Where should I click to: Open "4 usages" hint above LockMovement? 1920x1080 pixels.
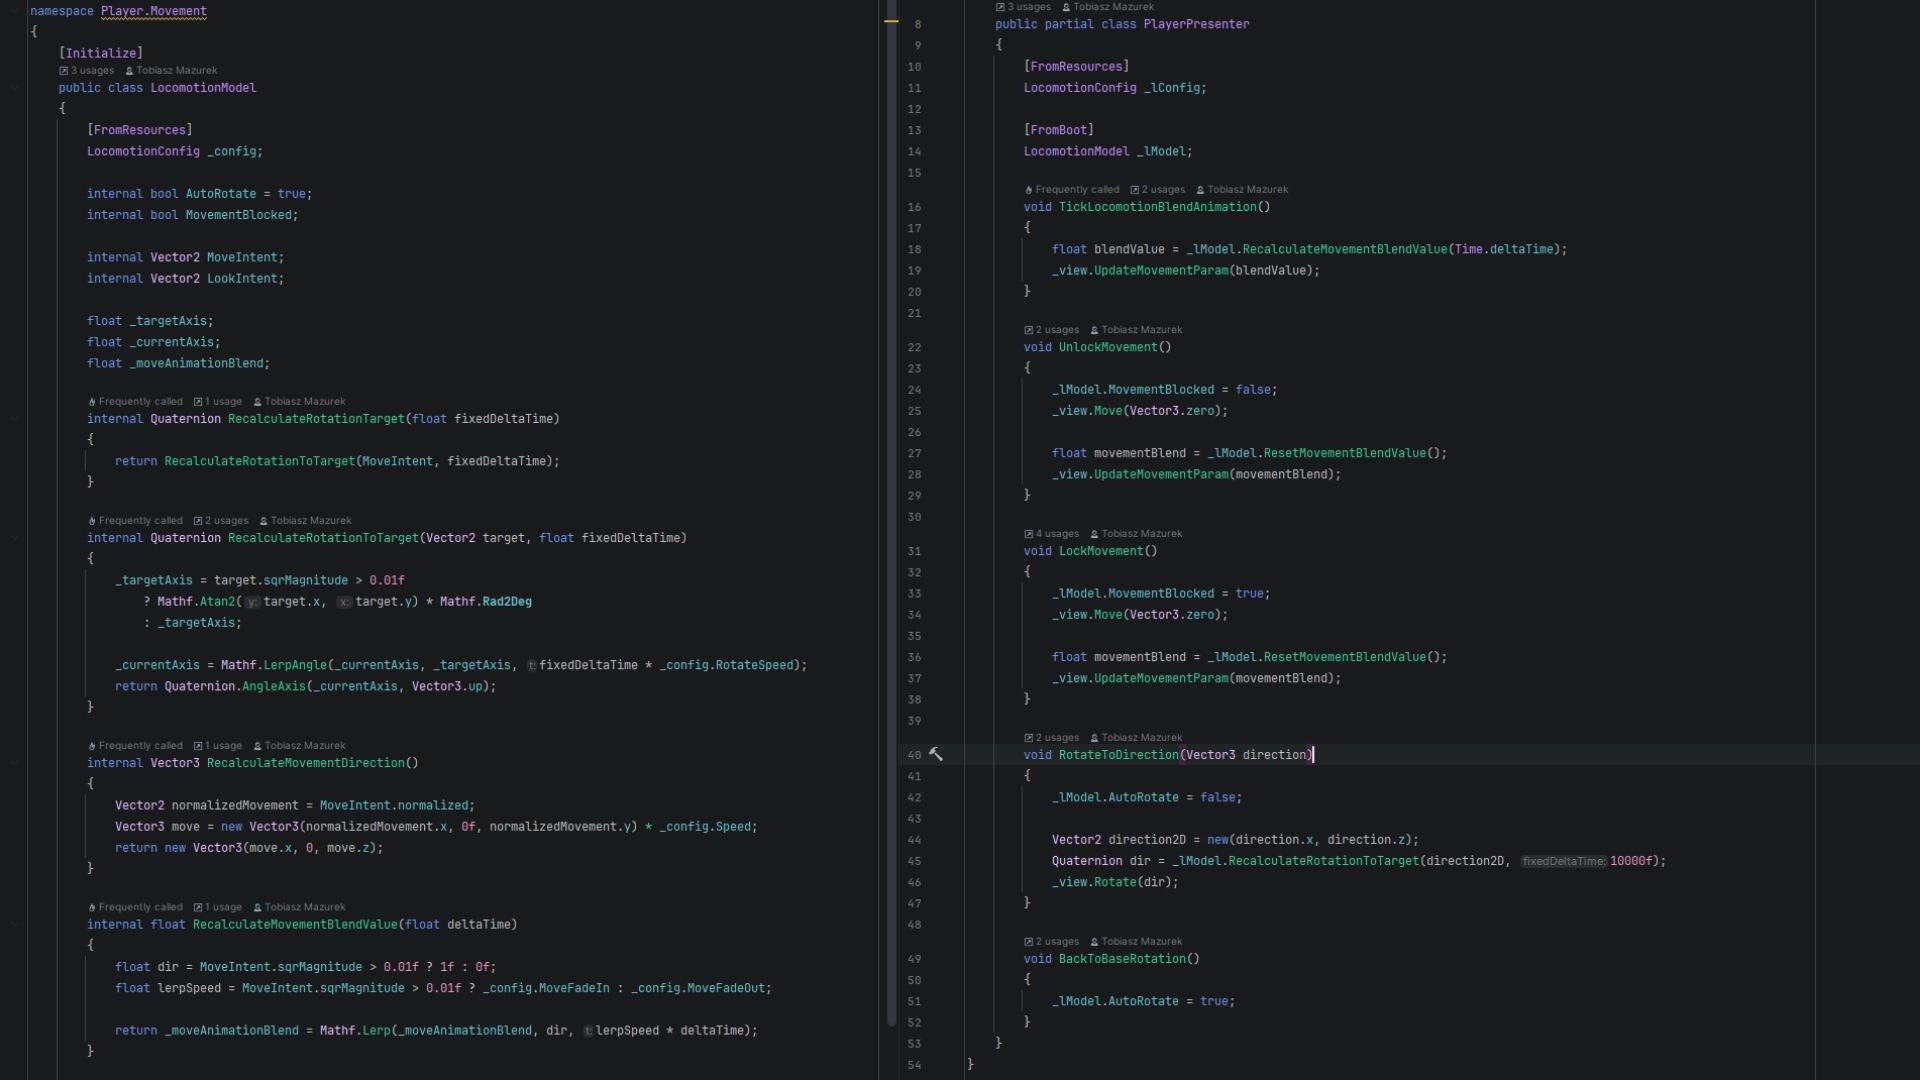1052,534
